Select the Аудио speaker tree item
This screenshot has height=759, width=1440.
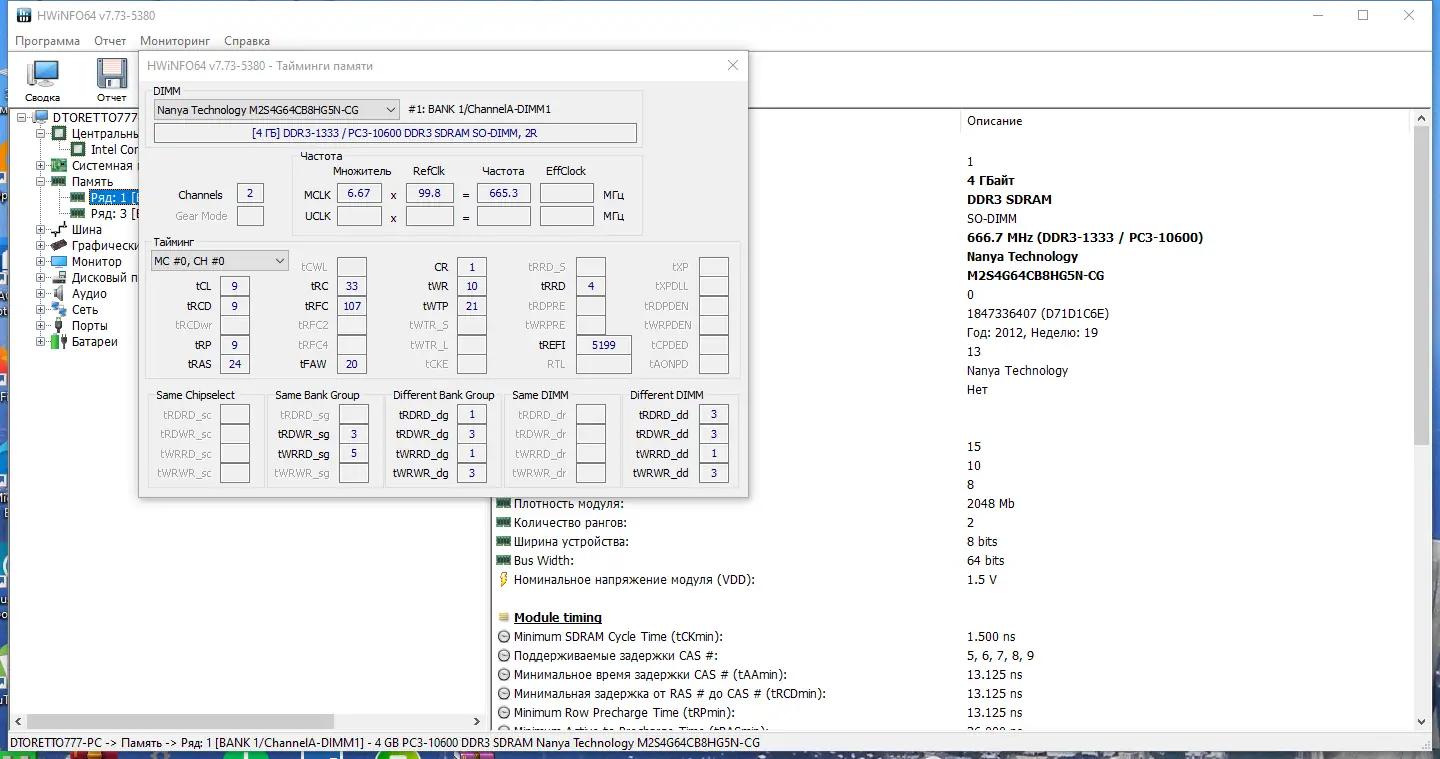tap(89, 294)
